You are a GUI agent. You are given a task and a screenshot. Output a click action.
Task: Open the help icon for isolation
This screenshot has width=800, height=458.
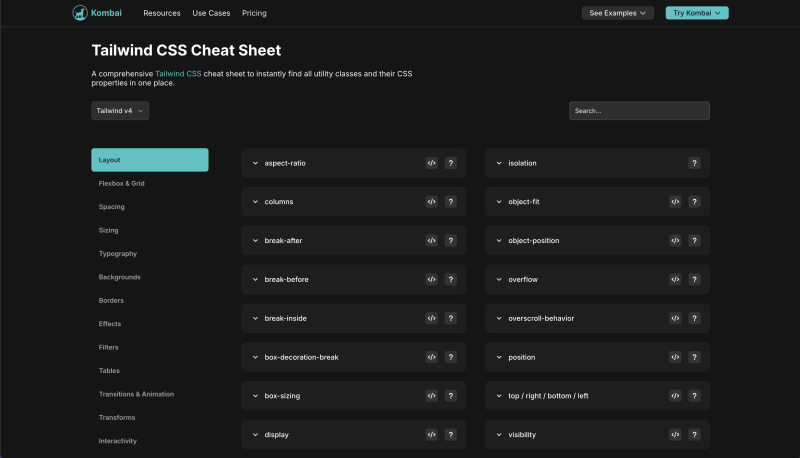point(694,163)
